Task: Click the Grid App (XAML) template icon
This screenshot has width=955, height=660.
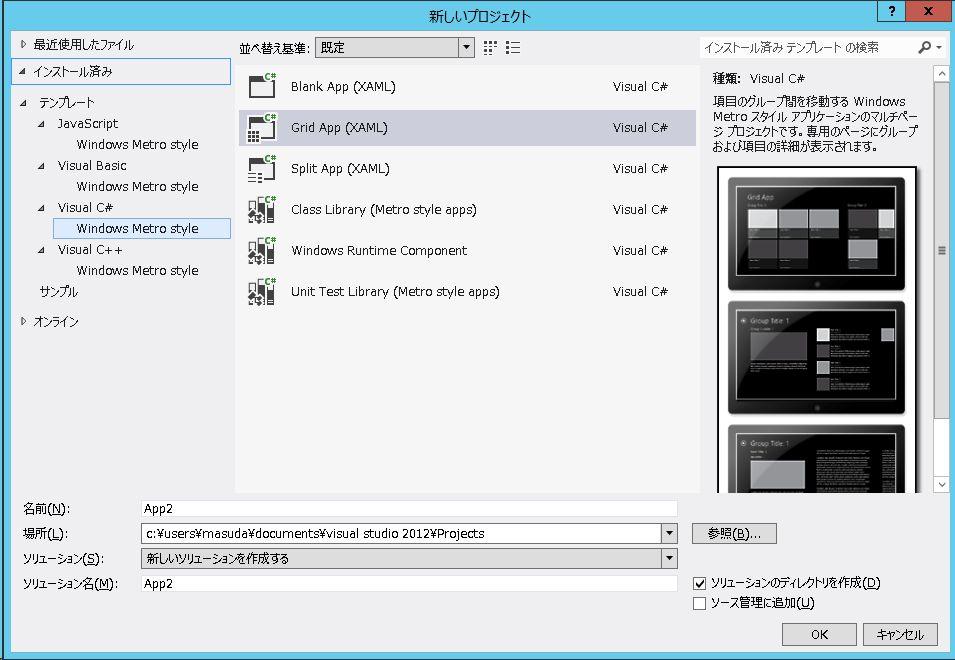Action: click(x=262, y=128)
